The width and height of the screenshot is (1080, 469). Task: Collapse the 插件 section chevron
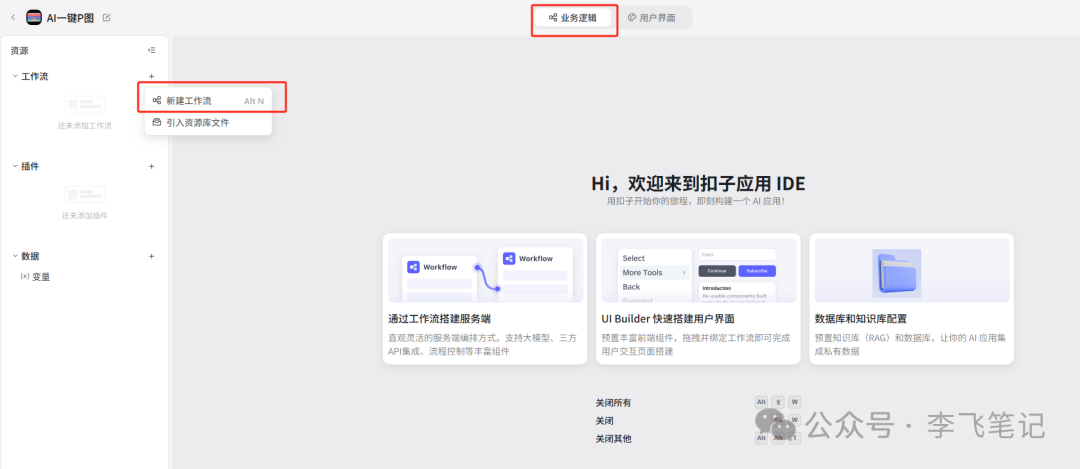tap(15, 166)
